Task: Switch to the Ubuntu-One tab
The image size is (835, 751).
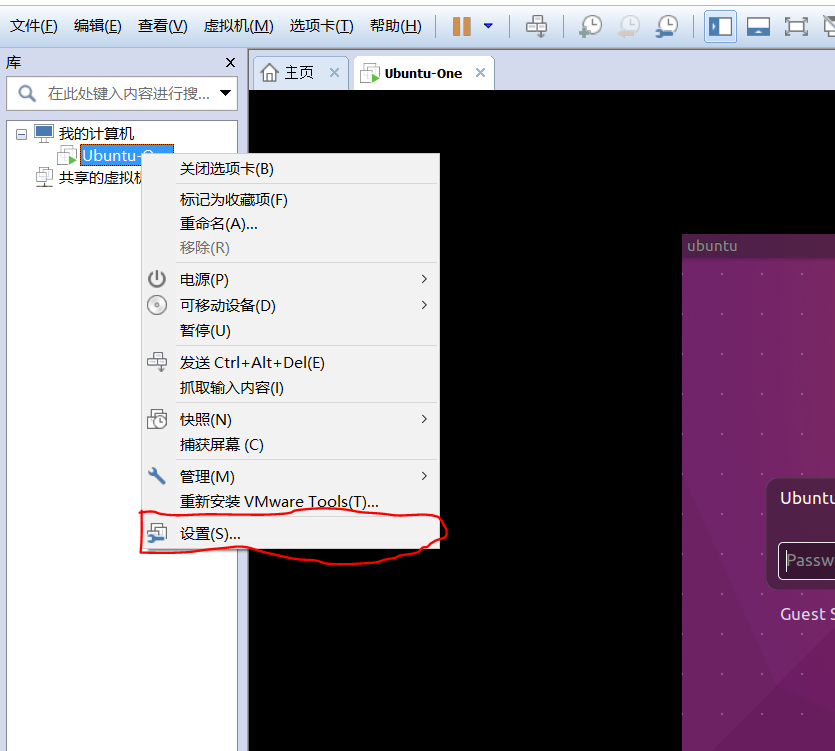Action: [423, 74]
